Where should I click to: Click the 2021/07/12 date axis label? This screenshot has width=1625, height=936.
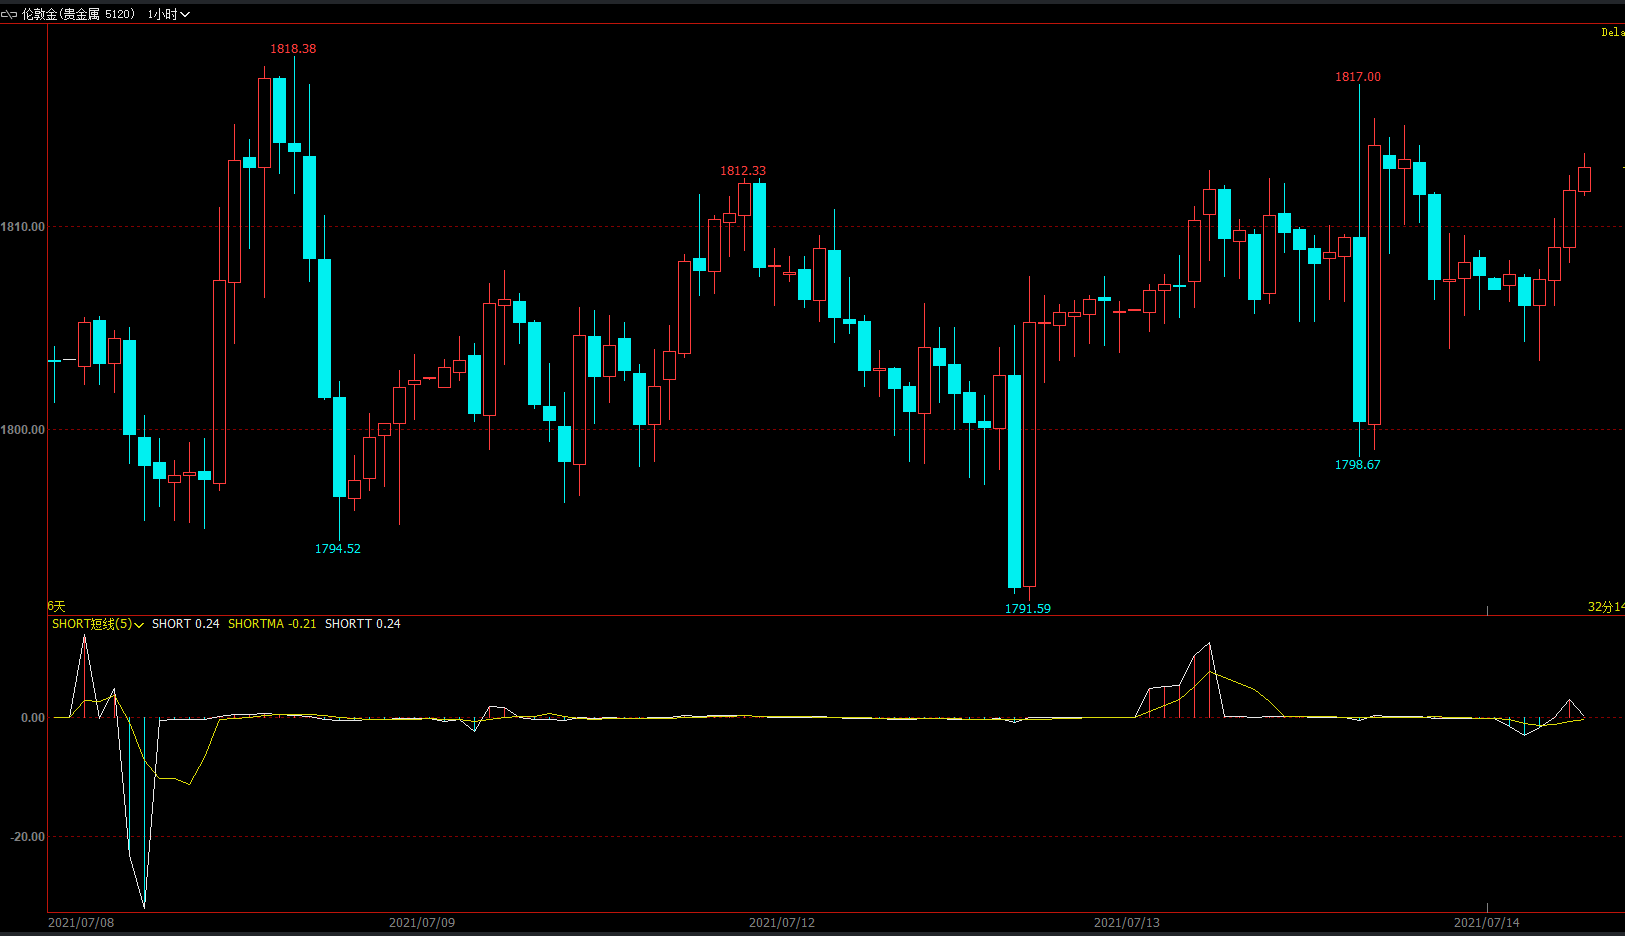782,923
